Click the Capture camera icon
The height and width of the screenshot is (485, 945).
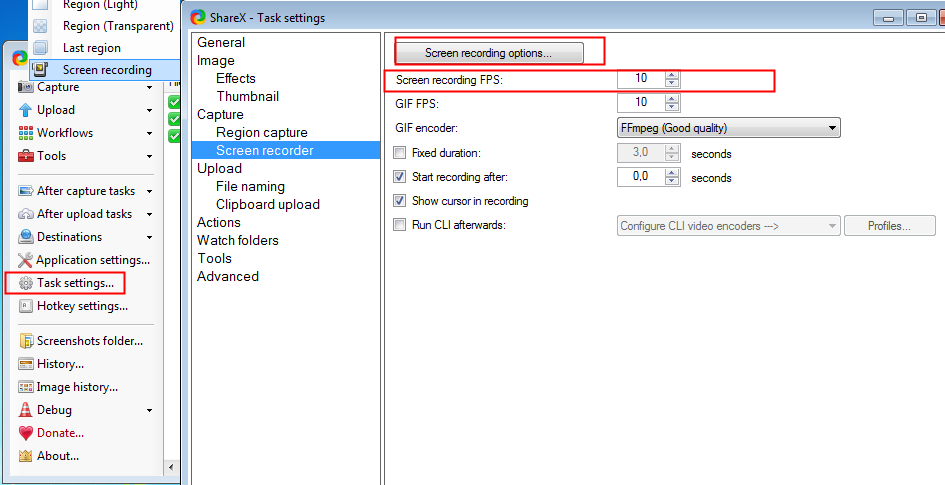25,87
